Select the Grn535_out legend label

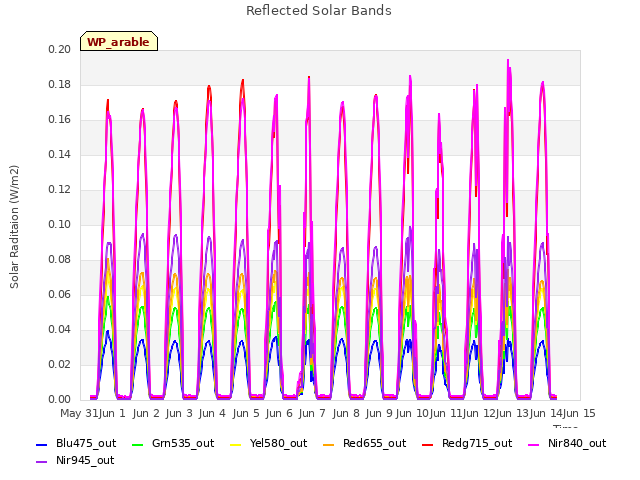coord(183,443)
